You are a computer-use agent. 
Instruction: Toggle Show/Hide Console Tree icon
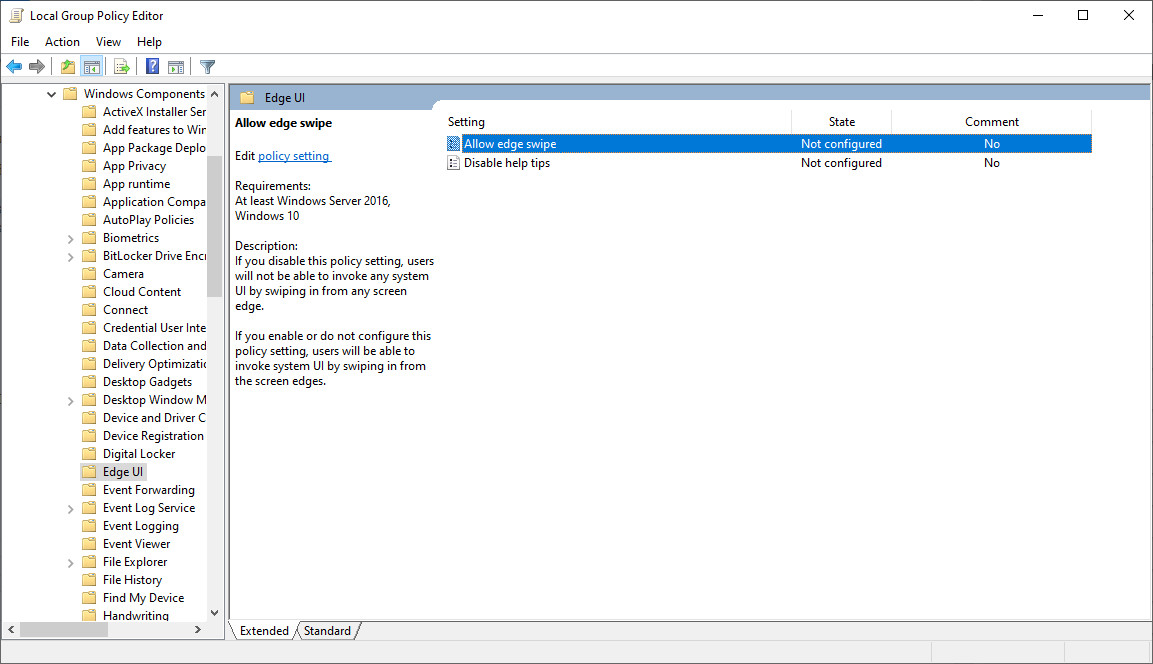click(x=92, y=67)
